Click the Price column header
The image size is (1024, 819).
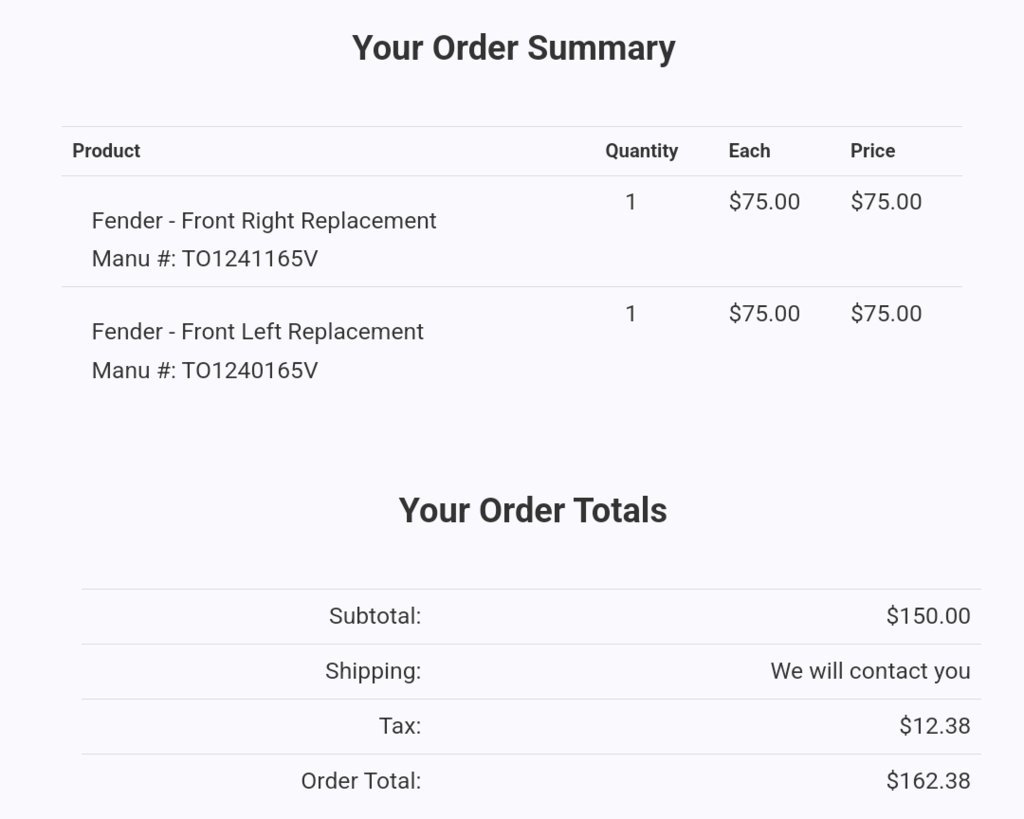click(872, 151)
